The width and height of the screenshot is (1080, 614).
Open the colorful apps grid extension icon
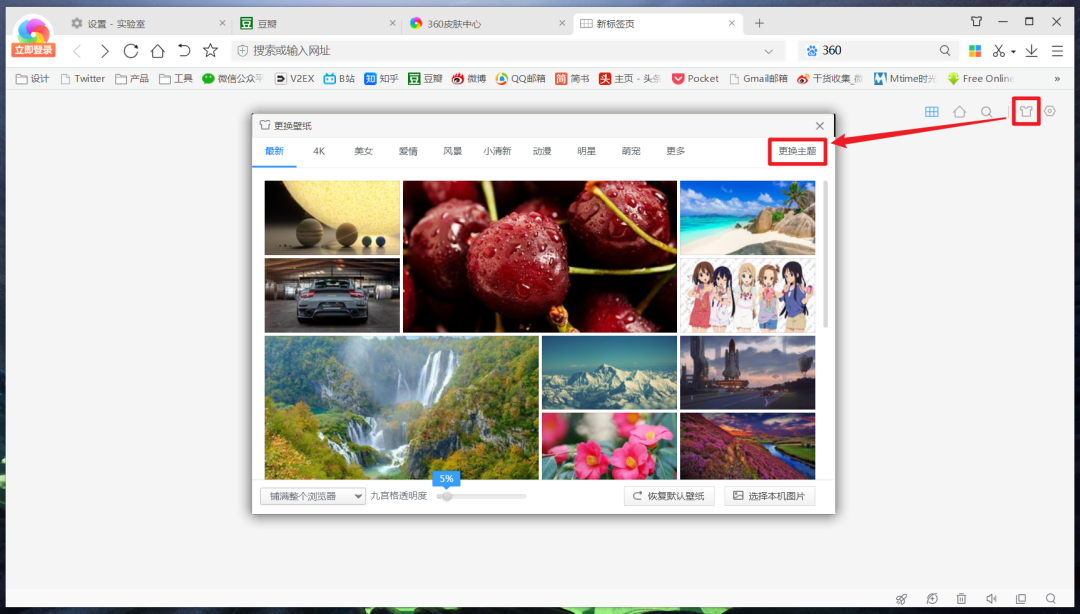(975, 50)
